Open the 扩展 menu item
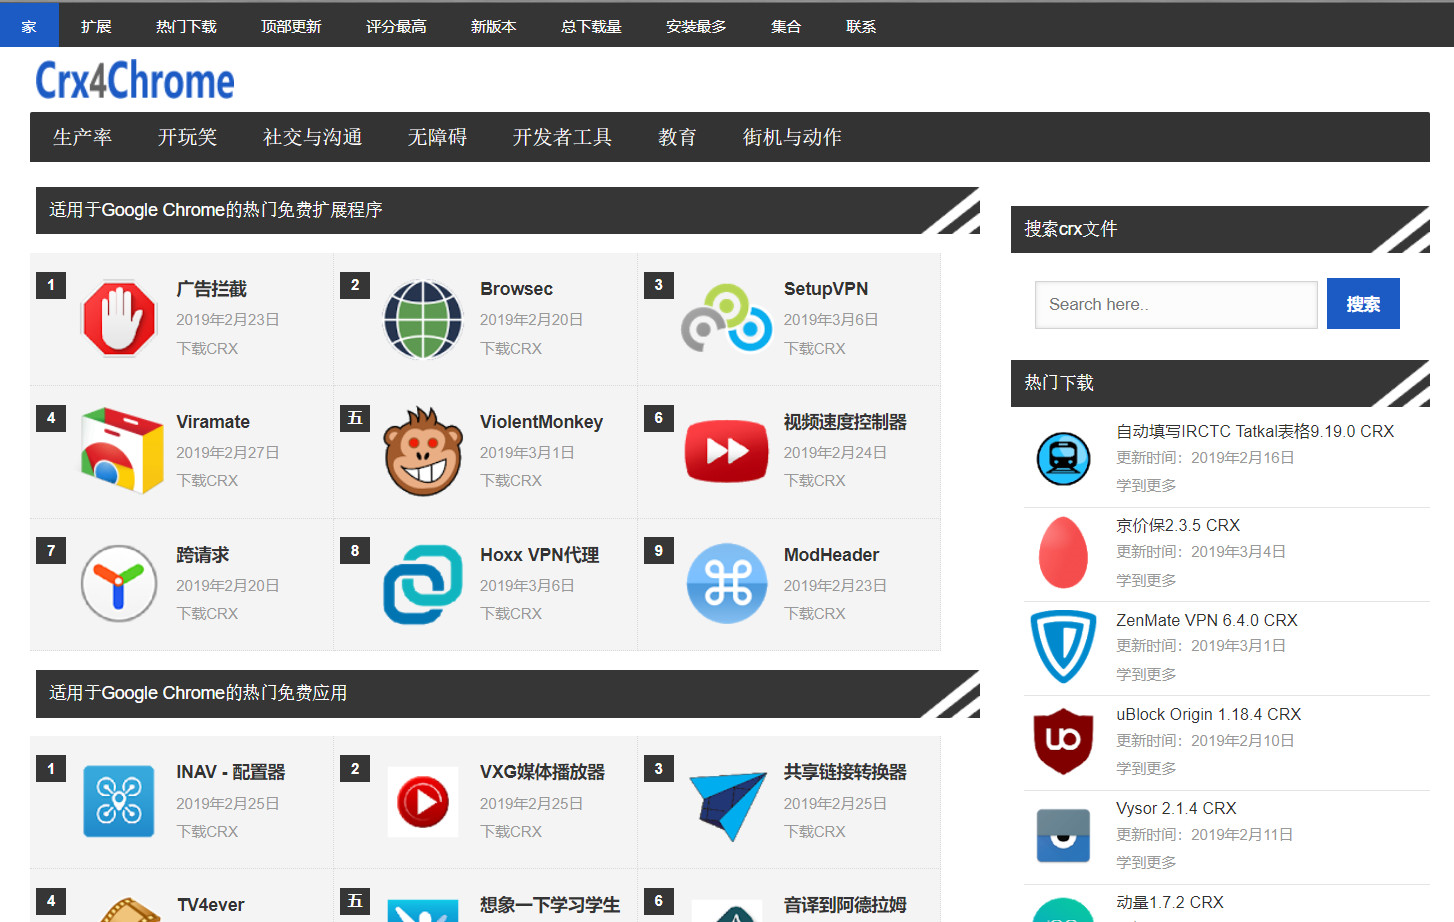Viewport: 1454px width, 922px height. (x=96, y=26)
